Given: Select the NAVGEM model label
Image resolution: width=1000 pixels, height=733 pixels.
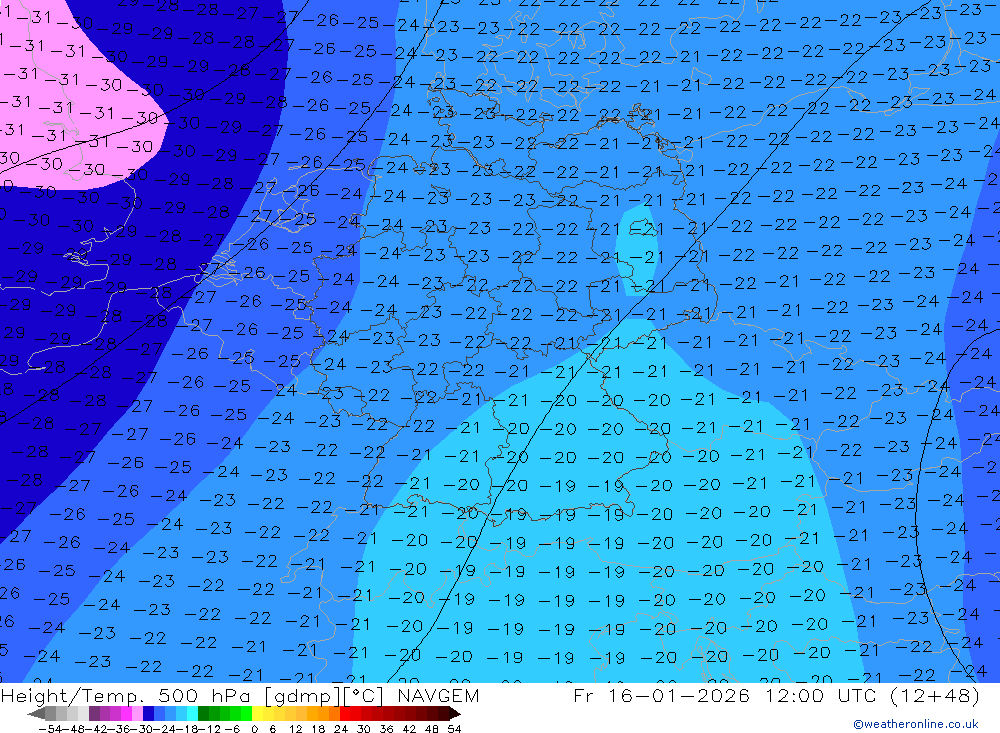Looking at the screenshot, I should (x=438, y=695).
